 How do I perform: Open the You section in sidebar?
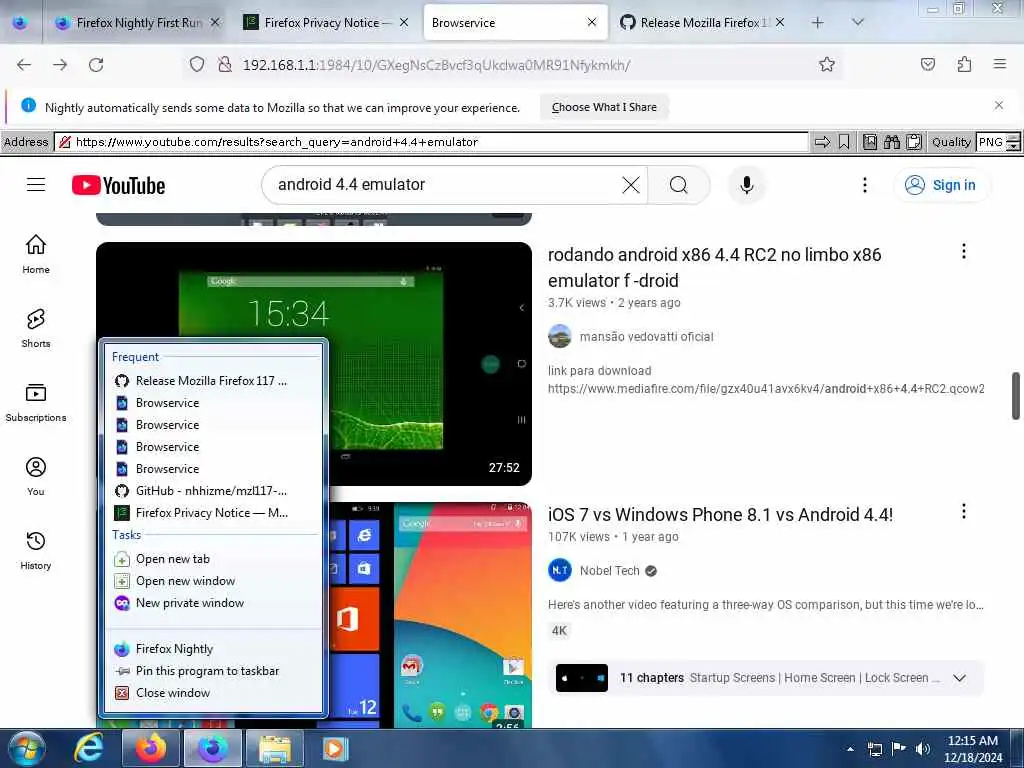pos(36,476)
